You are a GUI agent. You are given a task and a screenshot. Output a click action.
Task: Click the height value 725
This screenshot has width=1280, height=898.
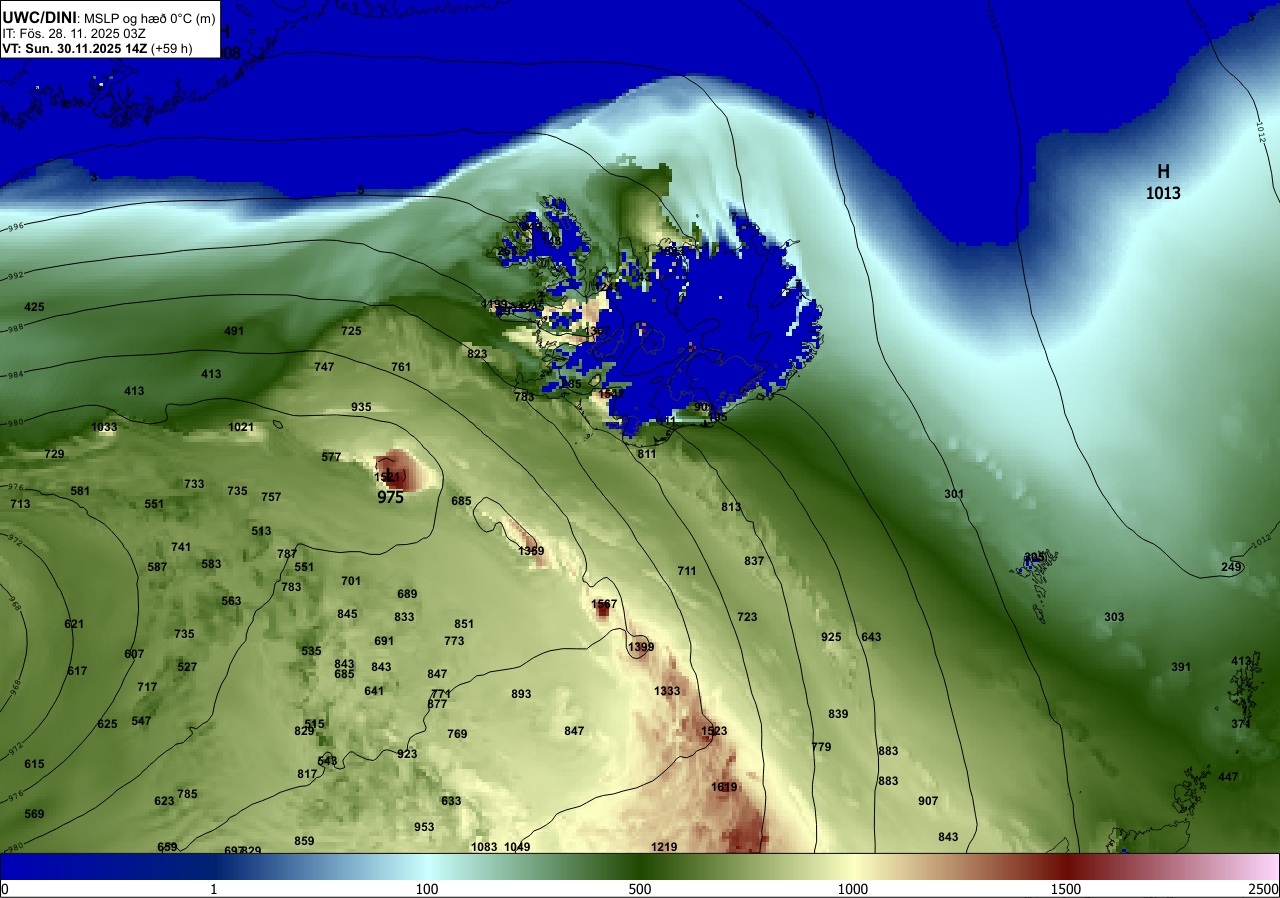pyautogui.click(x=351, y=331)
